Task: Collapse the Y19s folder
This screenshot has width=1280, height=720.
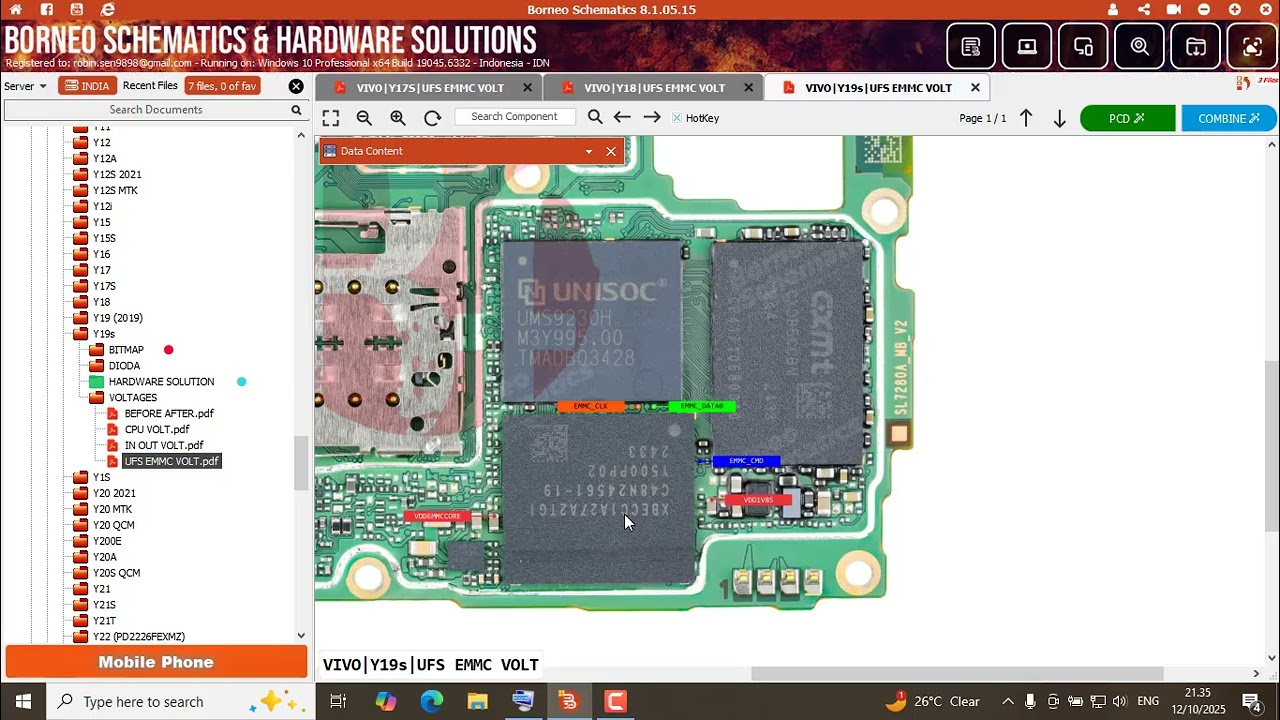Action: [81, 334]
